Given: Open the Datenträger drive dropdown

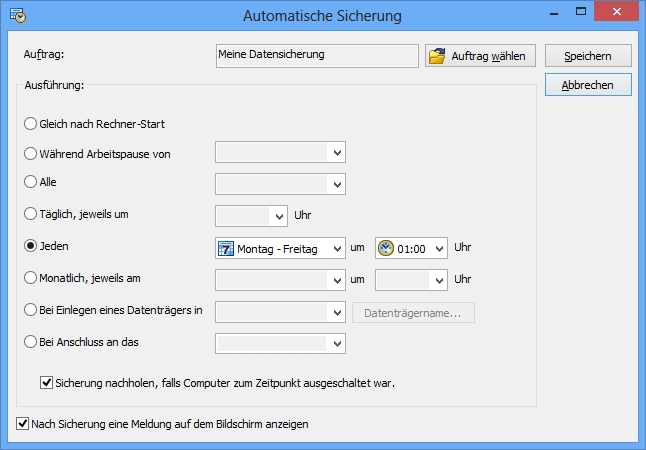Looking at the screenshot, I should pos(280,312).
